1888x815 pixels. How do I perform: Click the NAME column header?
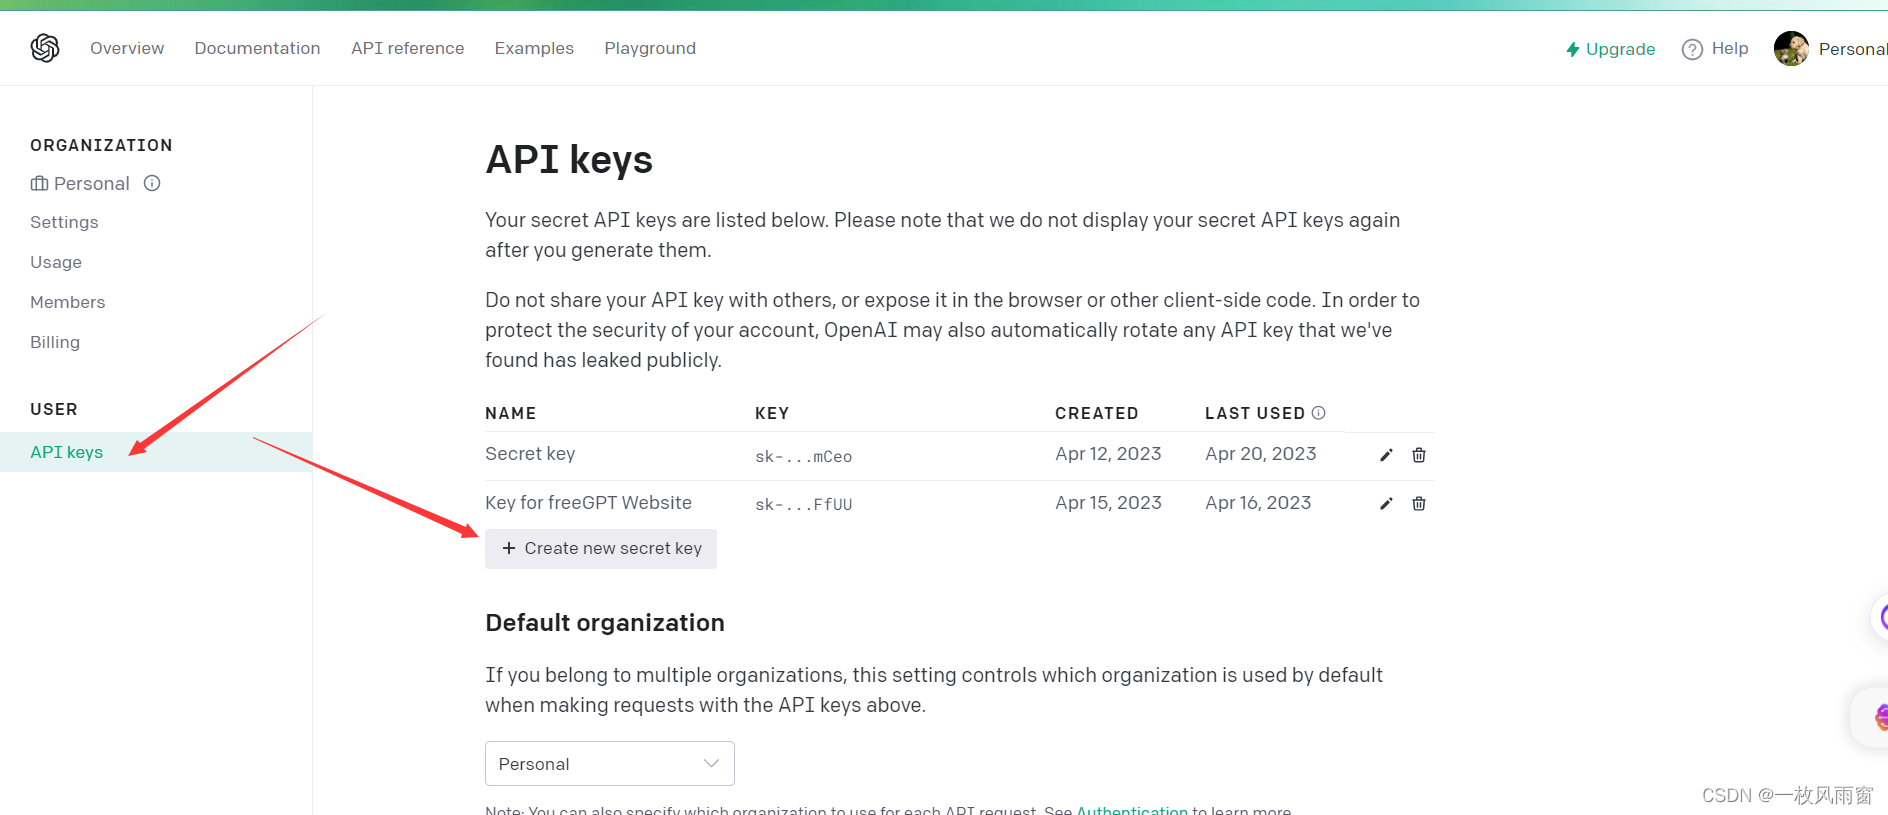coord(510,413)
